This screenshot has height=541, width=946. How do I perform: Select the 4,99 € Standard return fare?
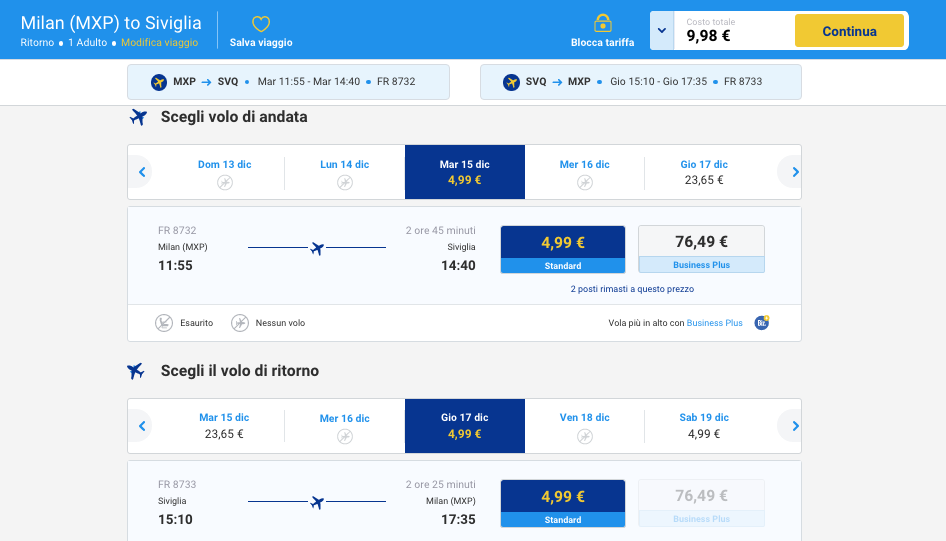[562, 503]
